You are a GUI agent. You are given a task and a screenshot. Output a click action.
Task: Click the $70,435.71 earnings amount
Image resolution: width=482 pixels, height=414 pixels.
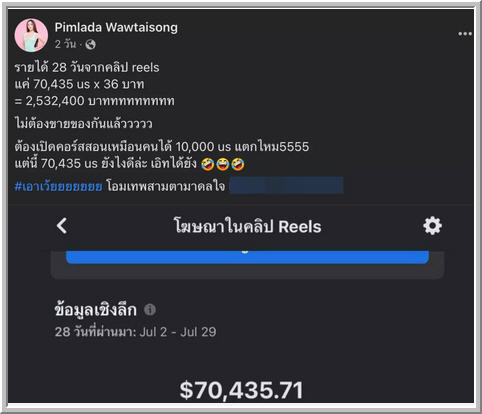point(241,390)
